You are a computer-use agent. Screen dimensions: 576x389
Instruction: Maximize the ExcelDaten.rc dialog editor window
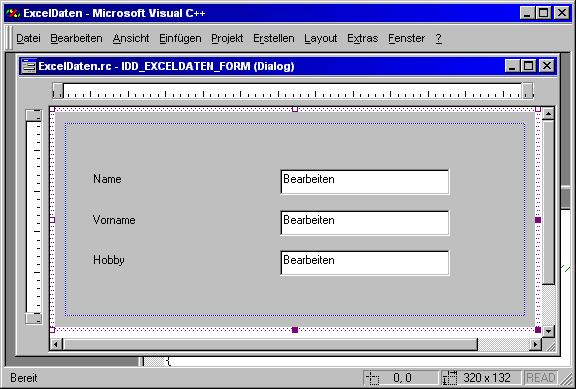[x=529, y=66]
